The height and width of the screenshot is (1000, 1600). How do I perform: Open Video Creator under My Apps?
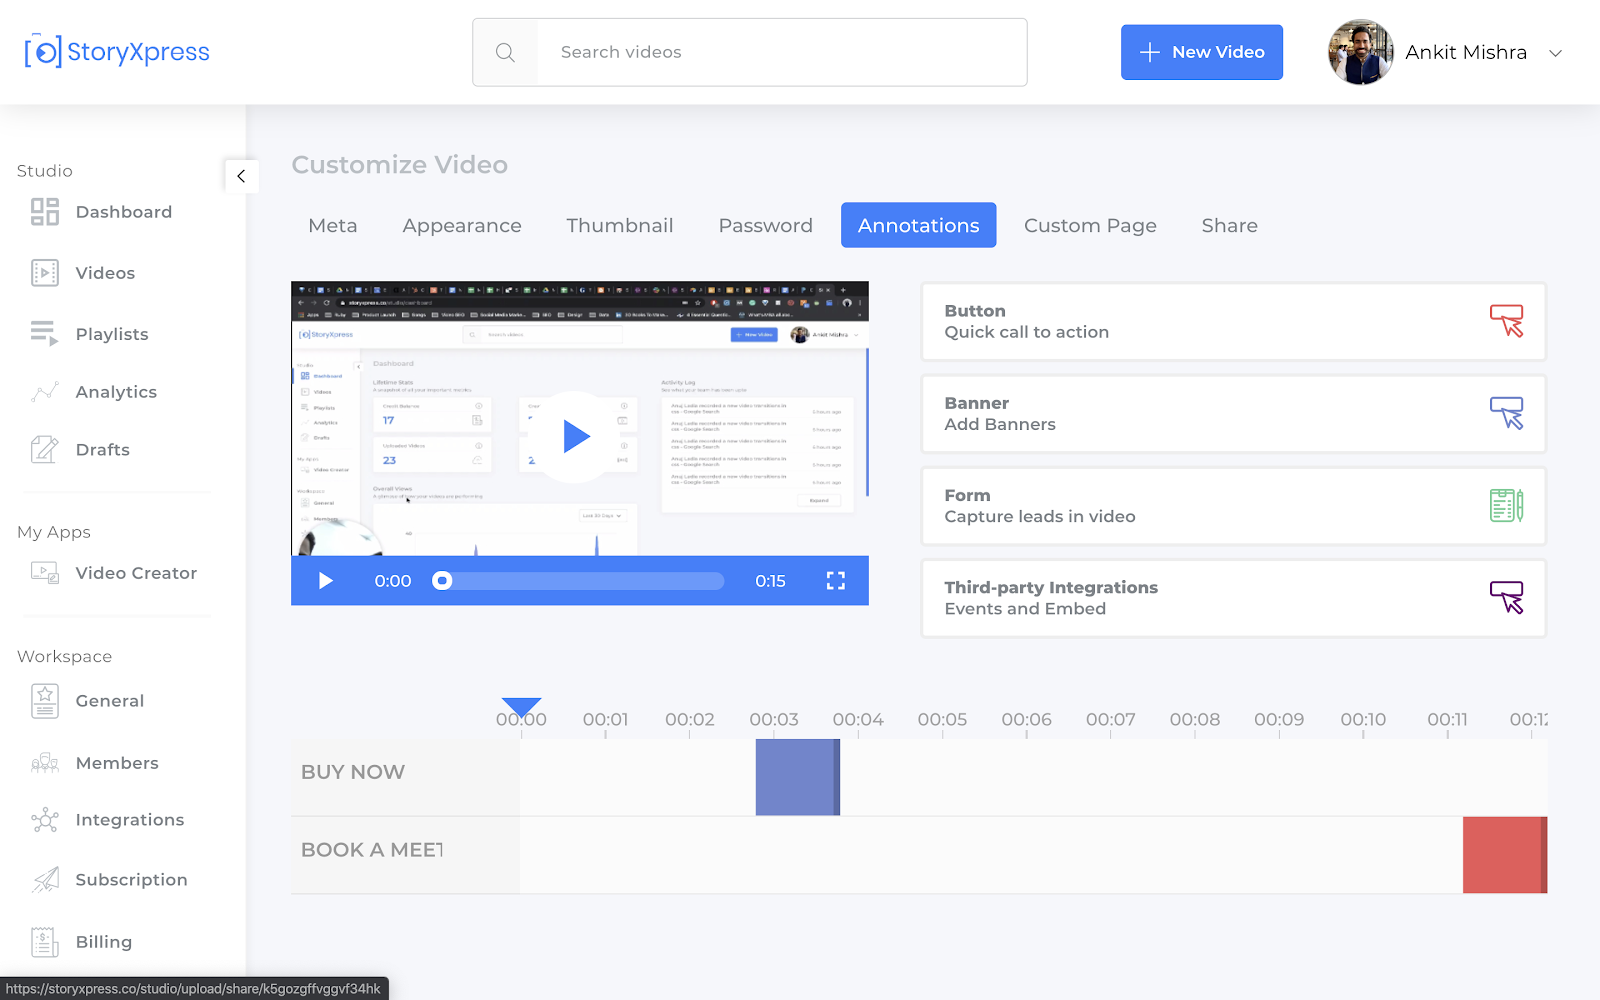136,573
